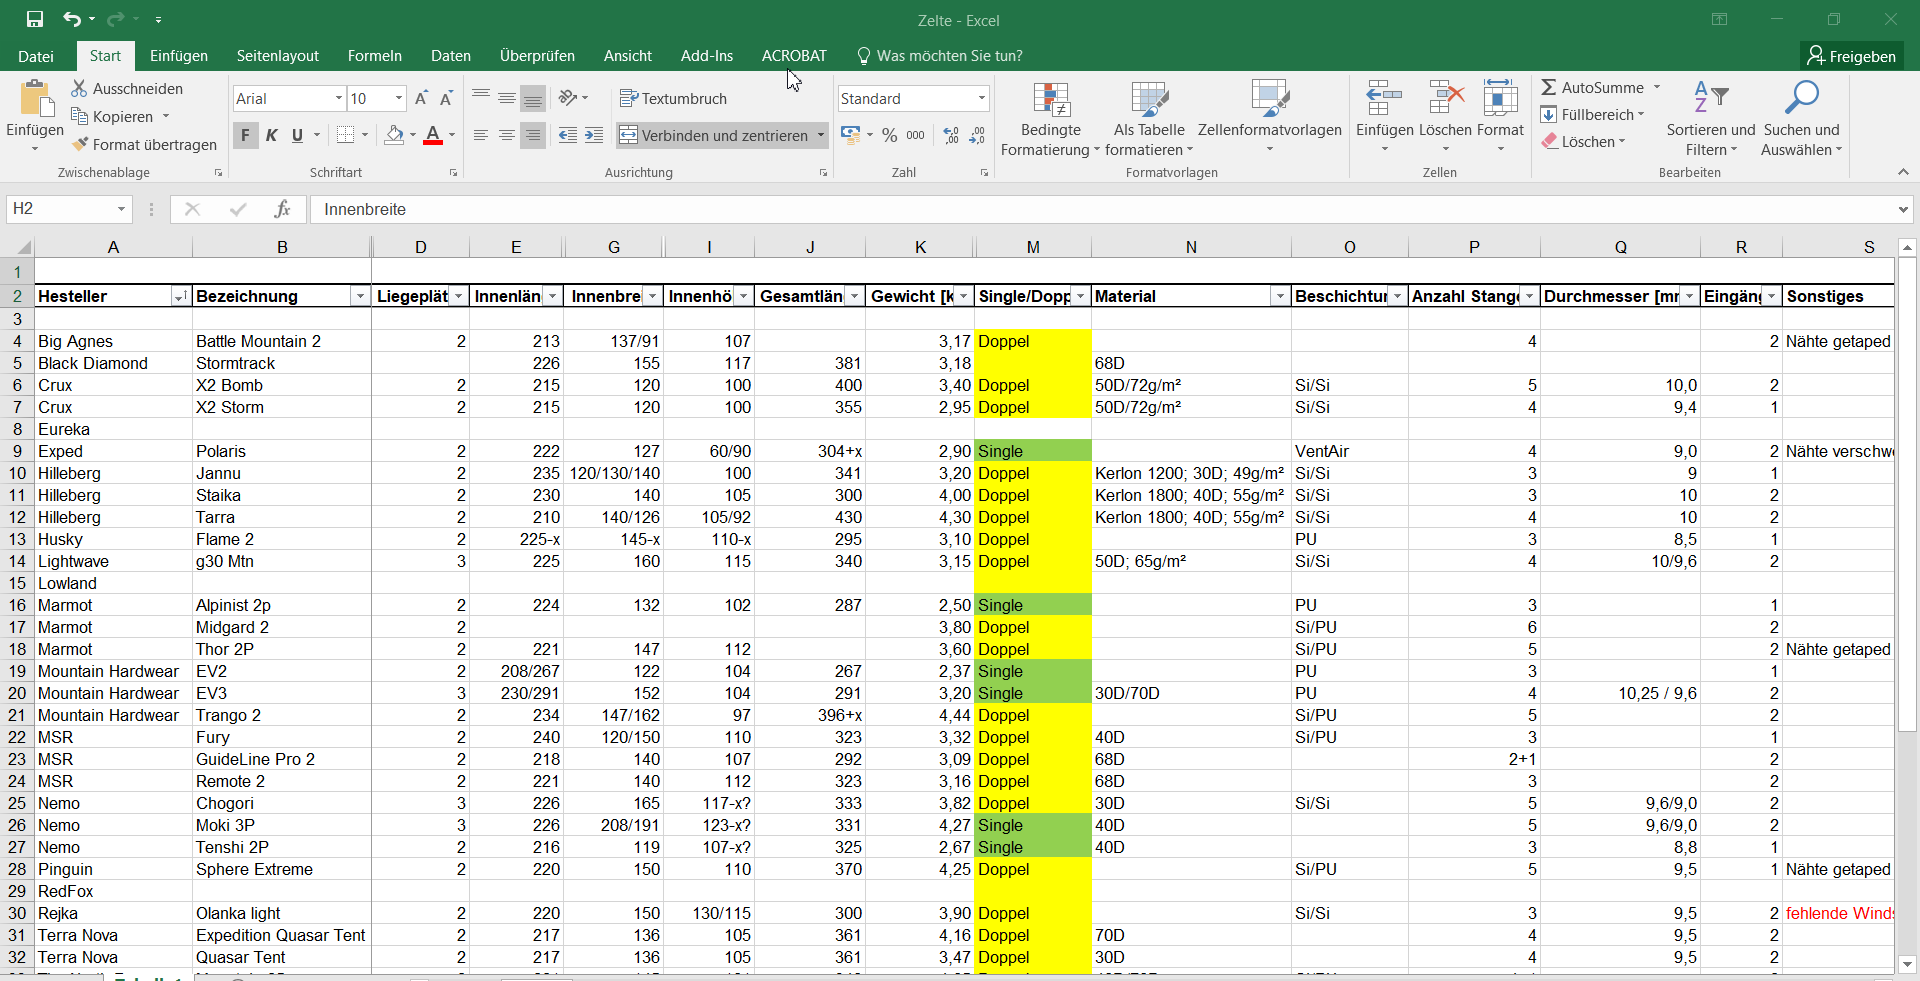
Task: Open the number format dropdown Standard
Action: tap(982, 98)
